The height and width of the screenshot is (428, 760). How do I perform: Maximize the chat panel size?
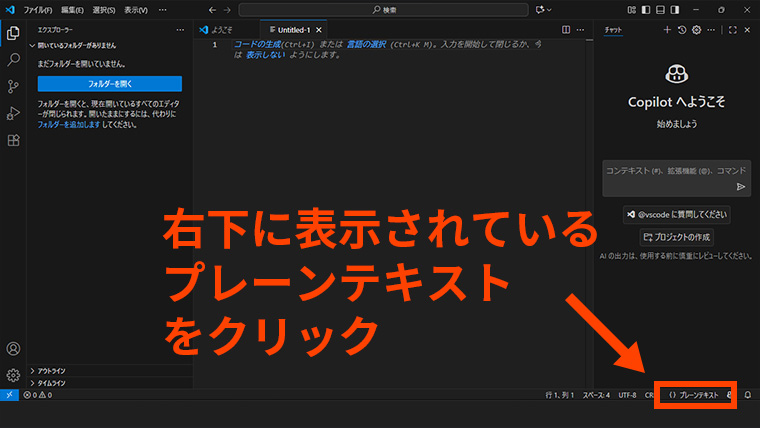click(732, 30)
